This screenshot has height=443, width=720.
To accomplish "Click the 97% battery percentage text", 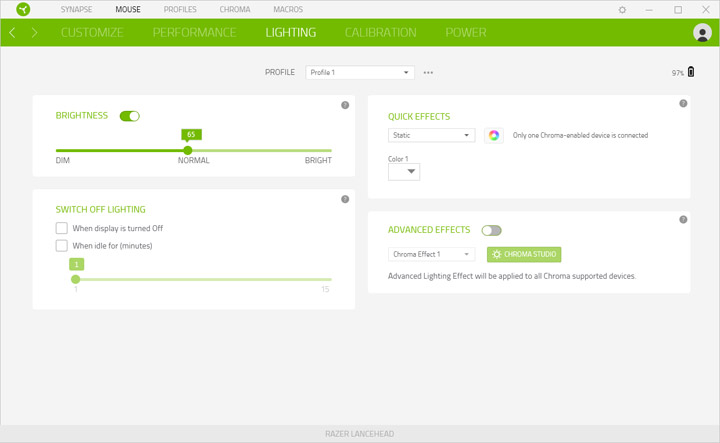I will point(678,73).
